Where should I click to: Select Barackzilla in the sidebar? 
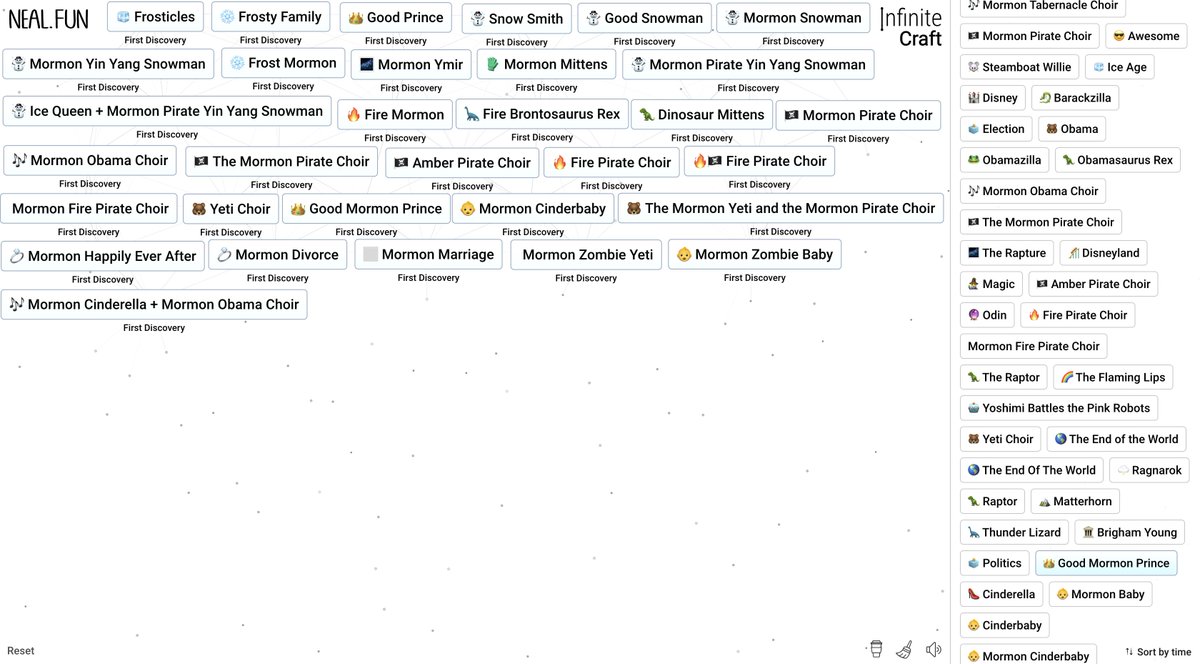pos(1075,98)
